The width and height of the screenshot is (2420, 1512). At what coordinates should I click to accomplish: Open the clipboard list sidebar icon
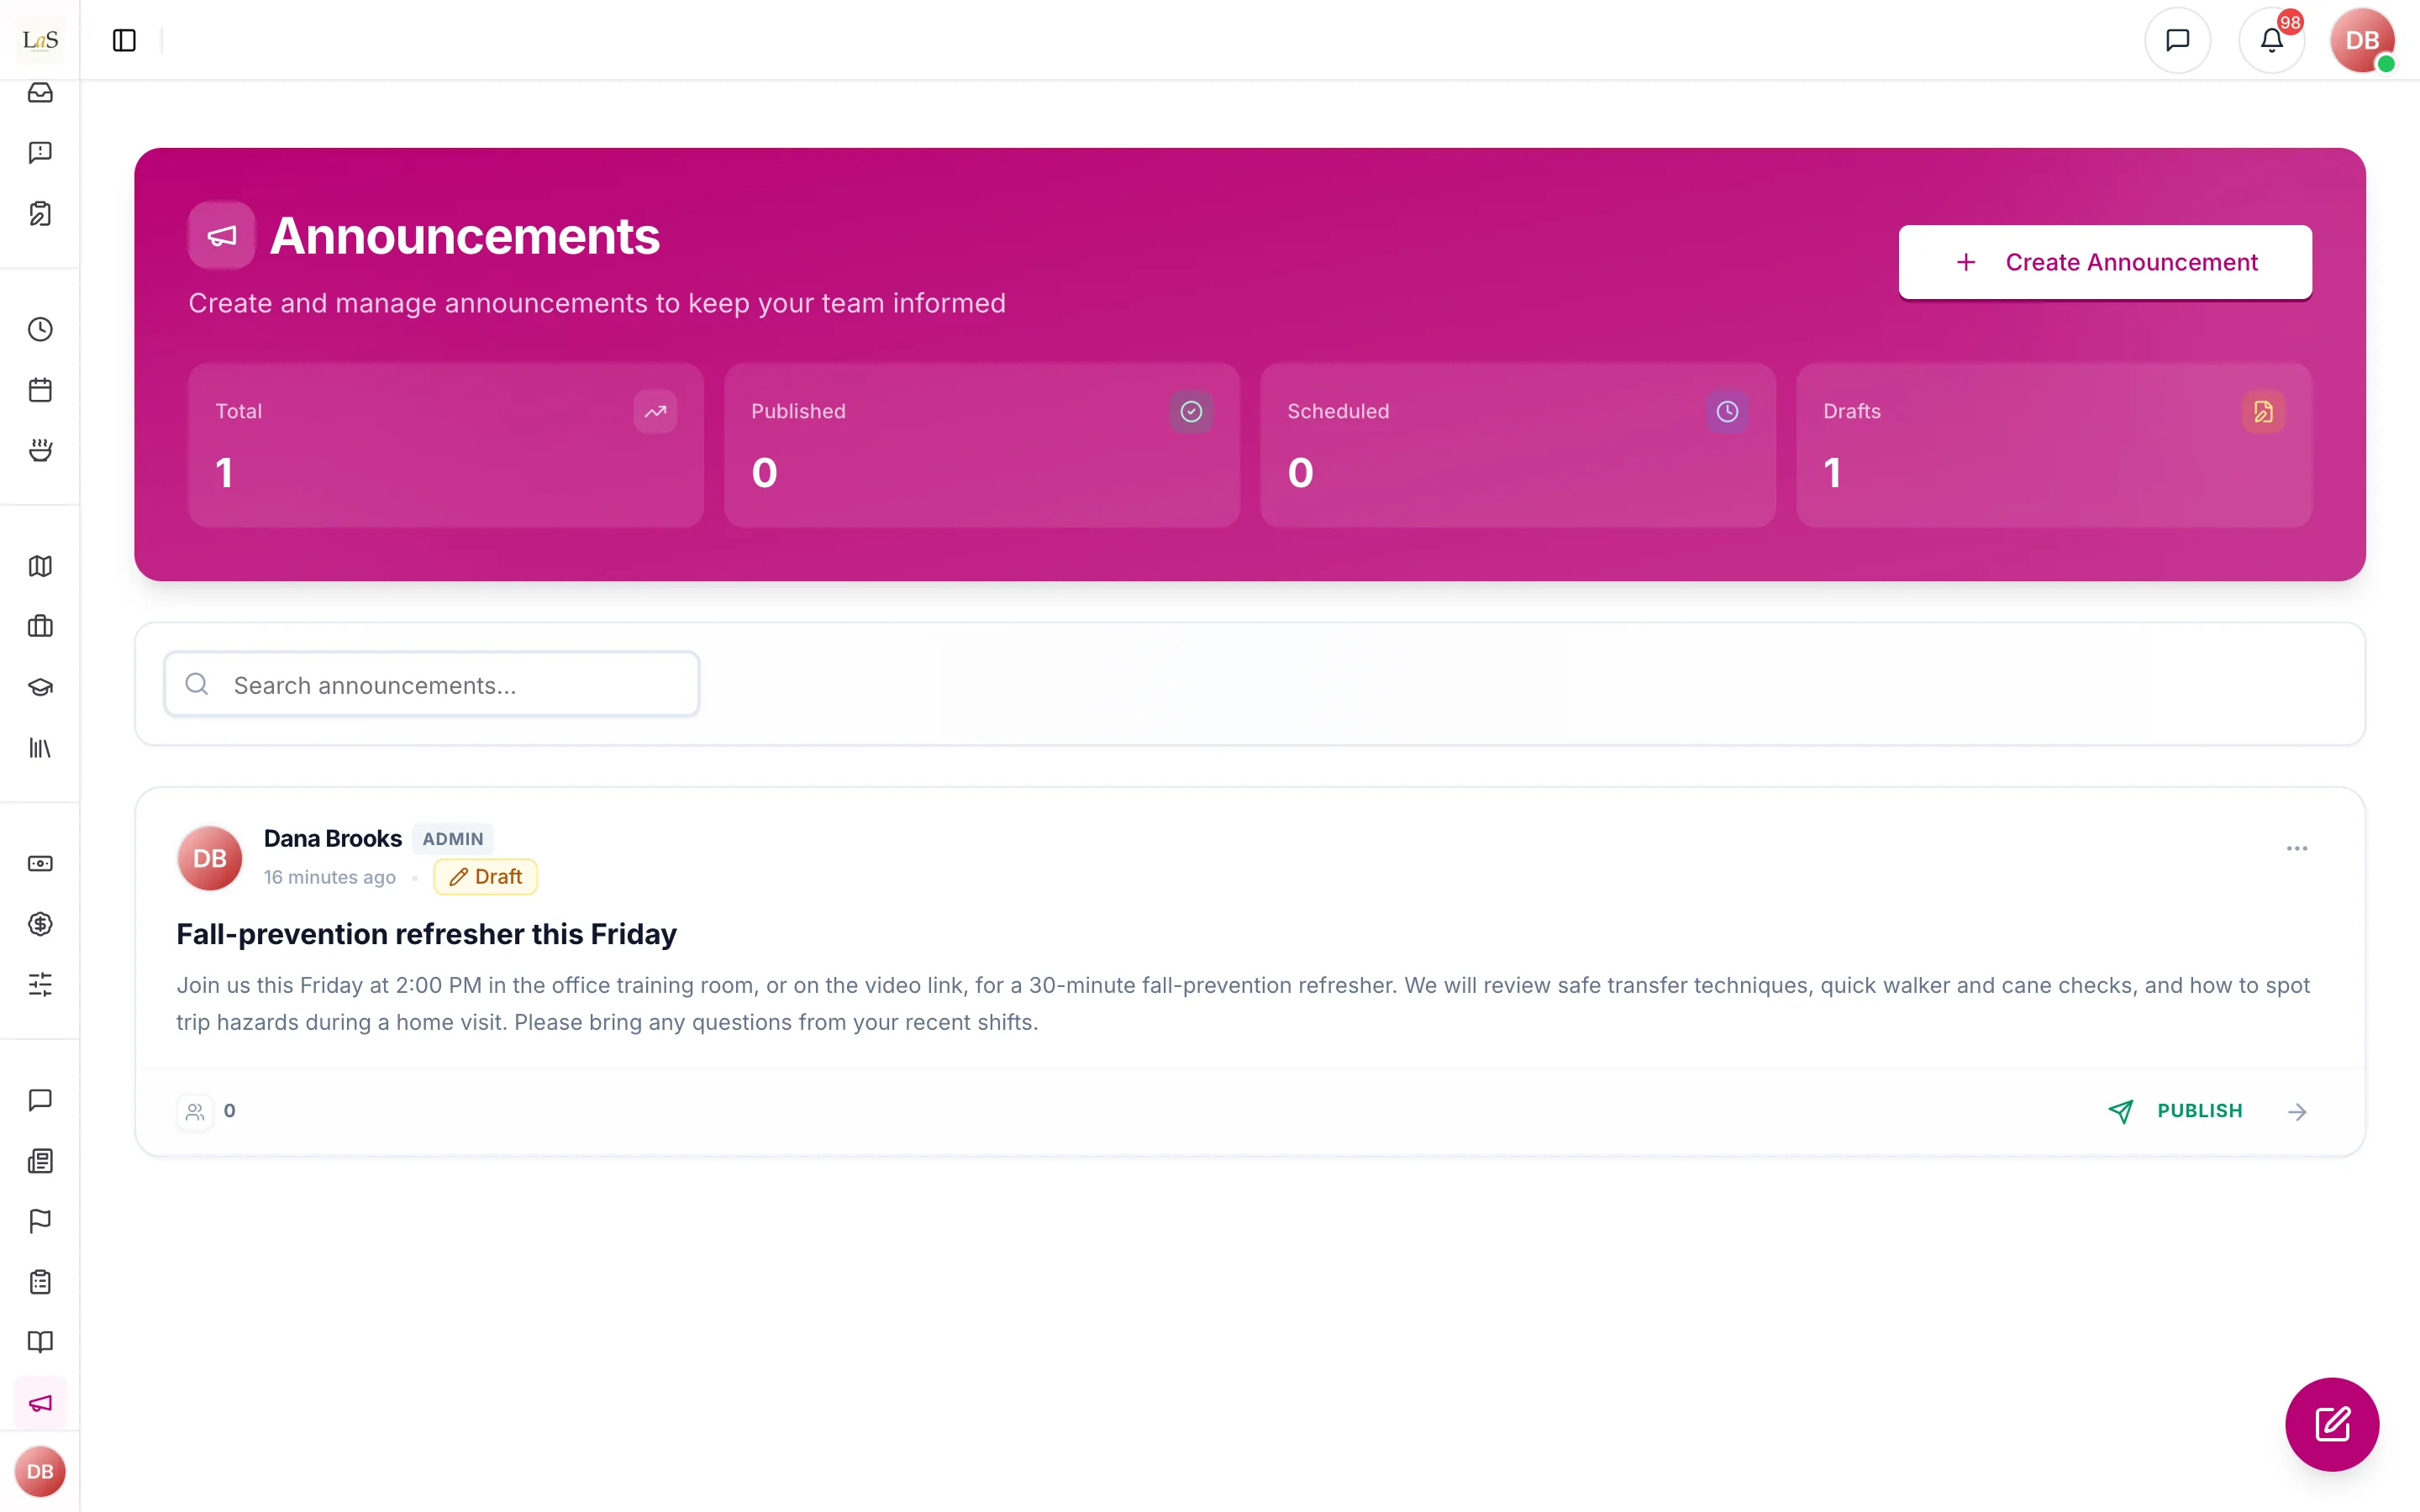pos(40,1282)
